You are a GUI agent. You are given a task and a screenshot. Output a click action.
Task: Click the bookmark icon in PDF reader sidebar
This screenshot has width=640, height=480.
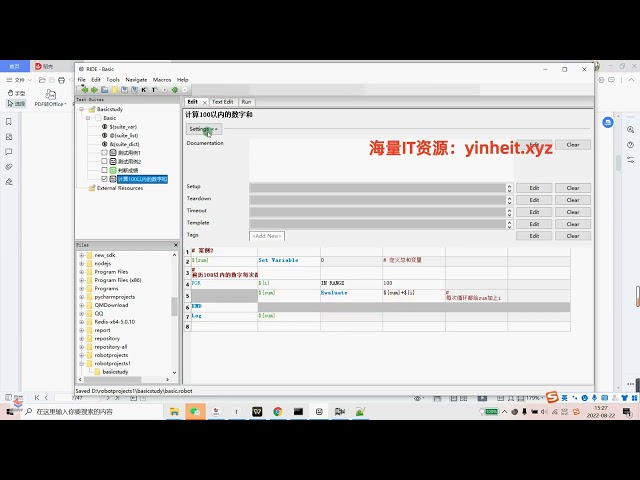[x=9, y=122]
